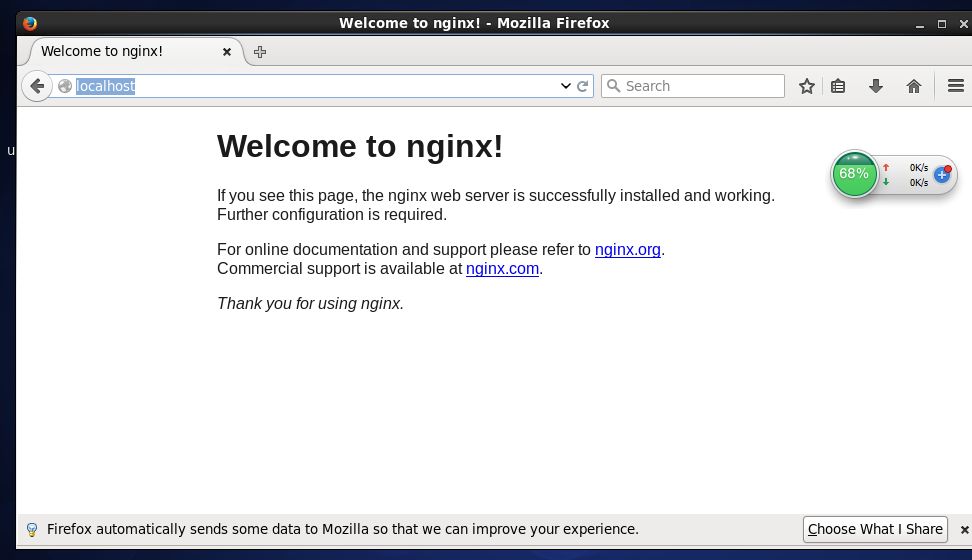Viewport: 972px width, 560px height.
Task: Follow the nginx.com link
Action: click(x=502, y=269)
